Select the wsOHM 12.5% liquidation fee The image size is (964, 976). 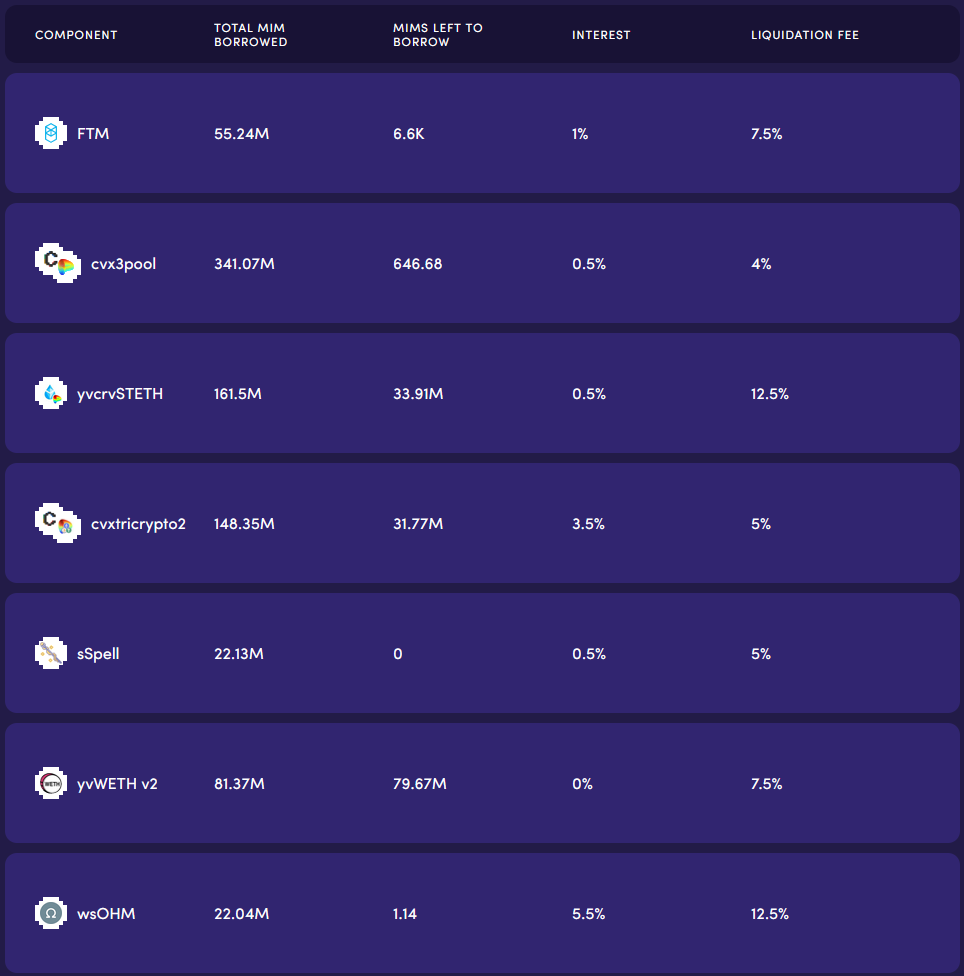pyautogui.click(x=769, y=914)
